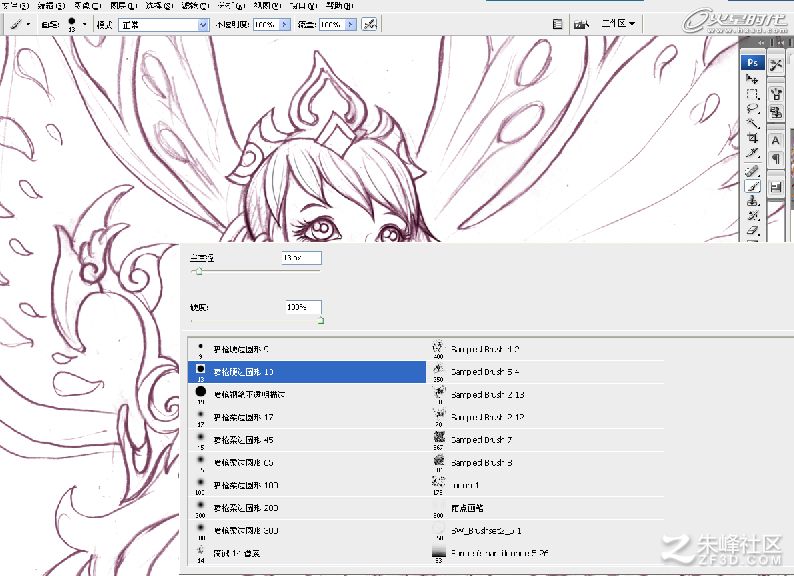
Task: Select the Magic Wand tool
Action: coord(752,123)
